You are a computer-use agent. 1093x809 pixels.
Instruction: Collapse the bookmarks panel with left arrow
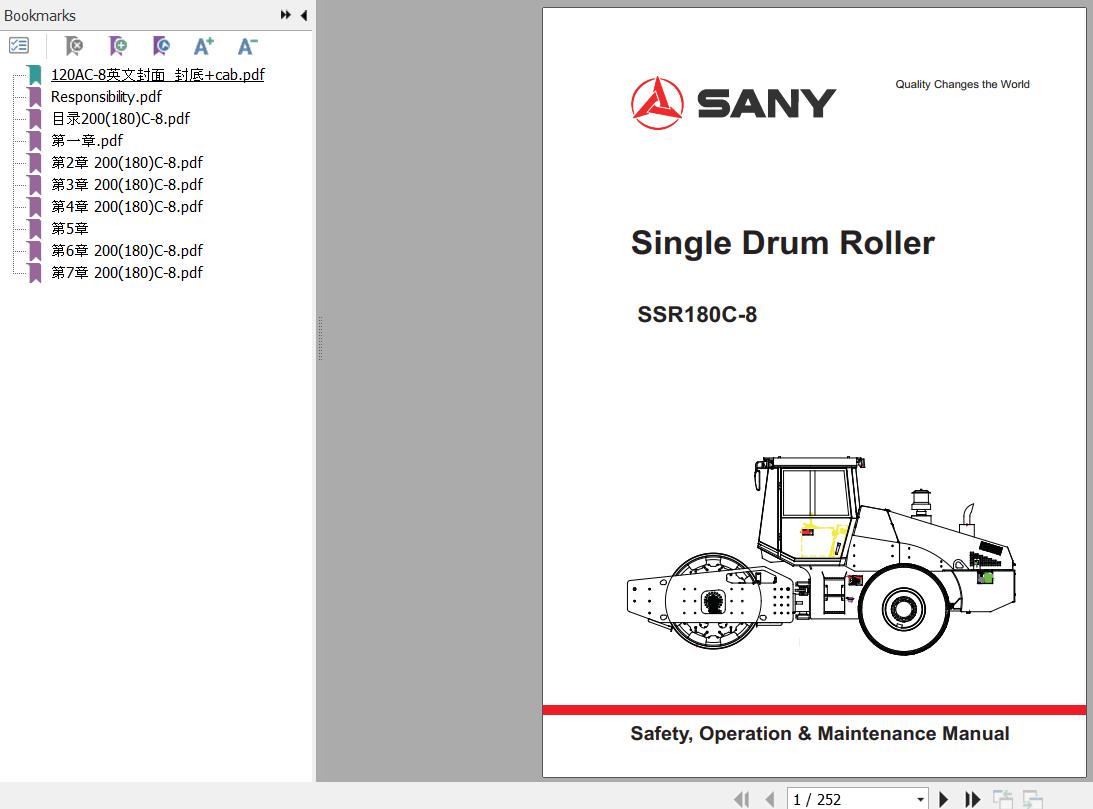click(x=304, y=15)
